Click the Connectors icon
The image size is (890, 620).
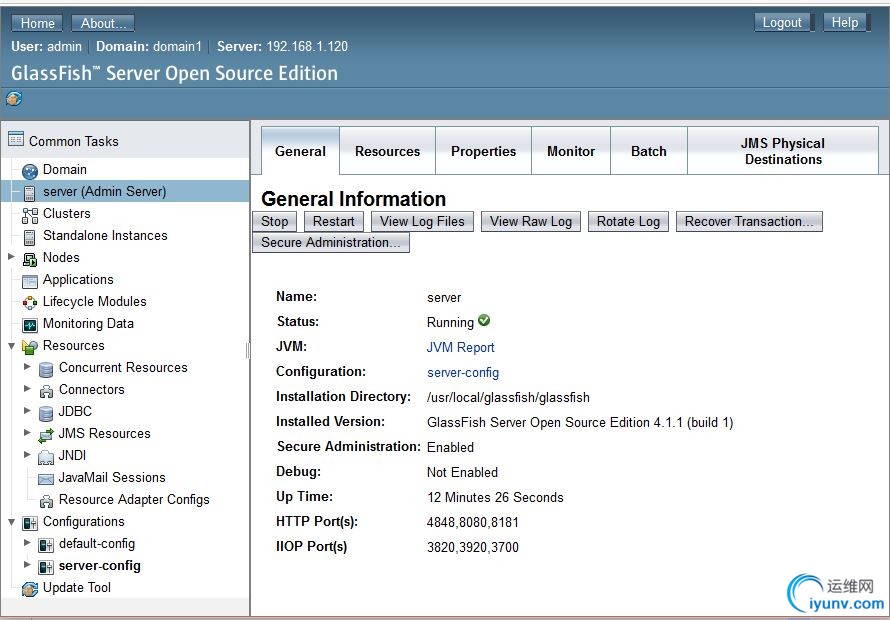click(46, 391)
